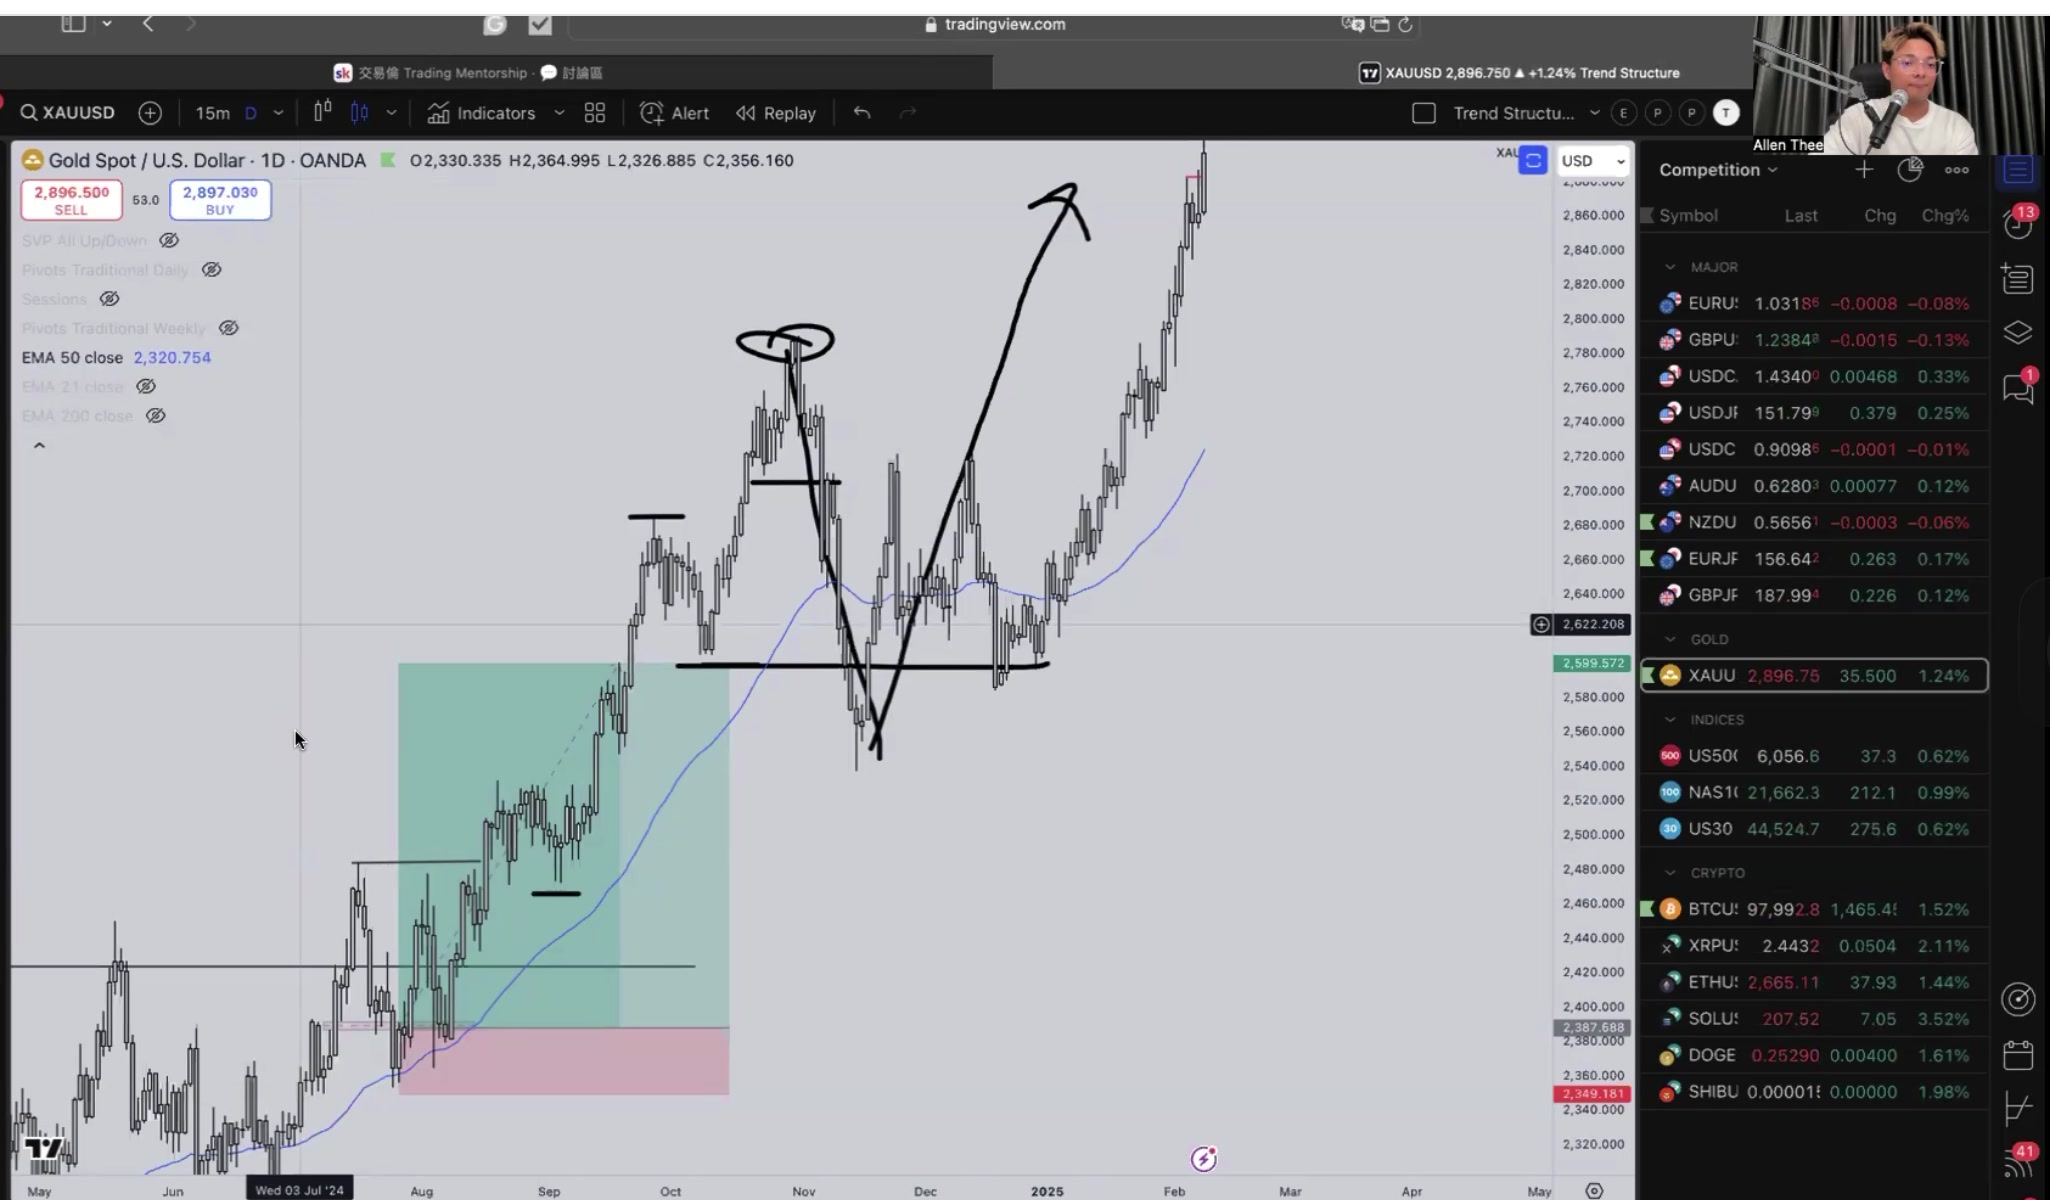Open the chat icon in right sidebar
The height and width of the screenshot is (1200, 2050).
pyautogui.click(x=2018, y=388)
